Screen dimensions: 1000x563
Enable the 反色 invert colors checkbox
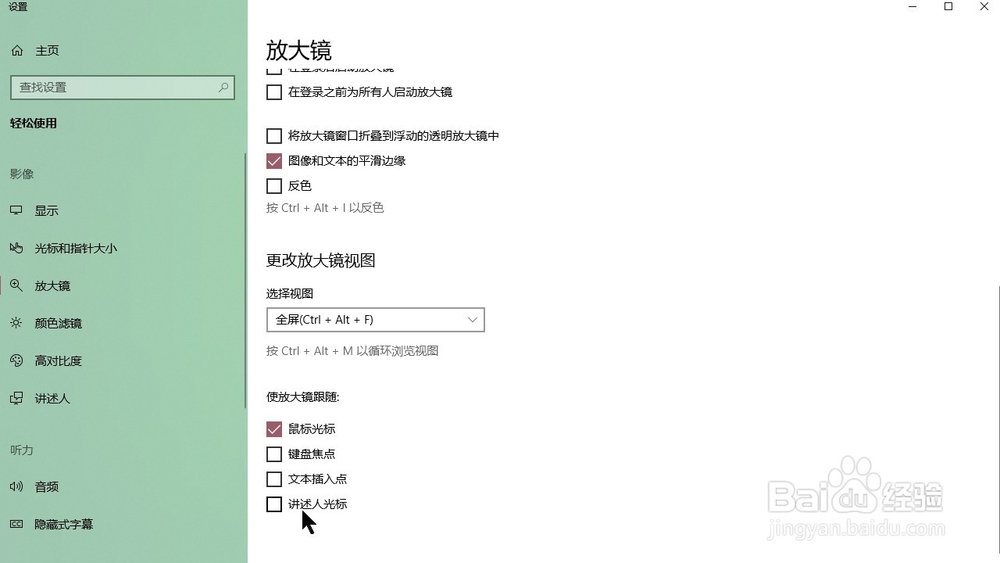pos(274,186)
